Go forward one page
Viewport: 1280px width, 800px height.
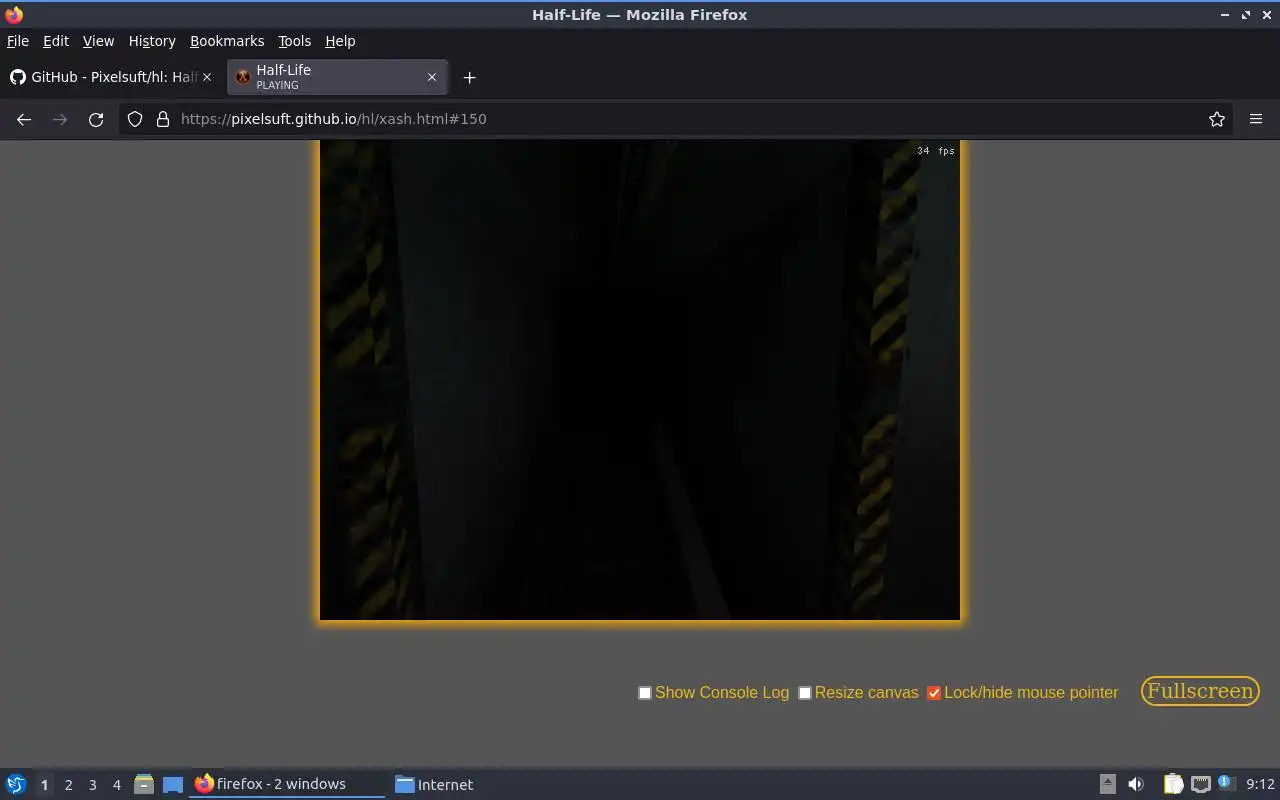pyautogui.click(x=60, y=119)
